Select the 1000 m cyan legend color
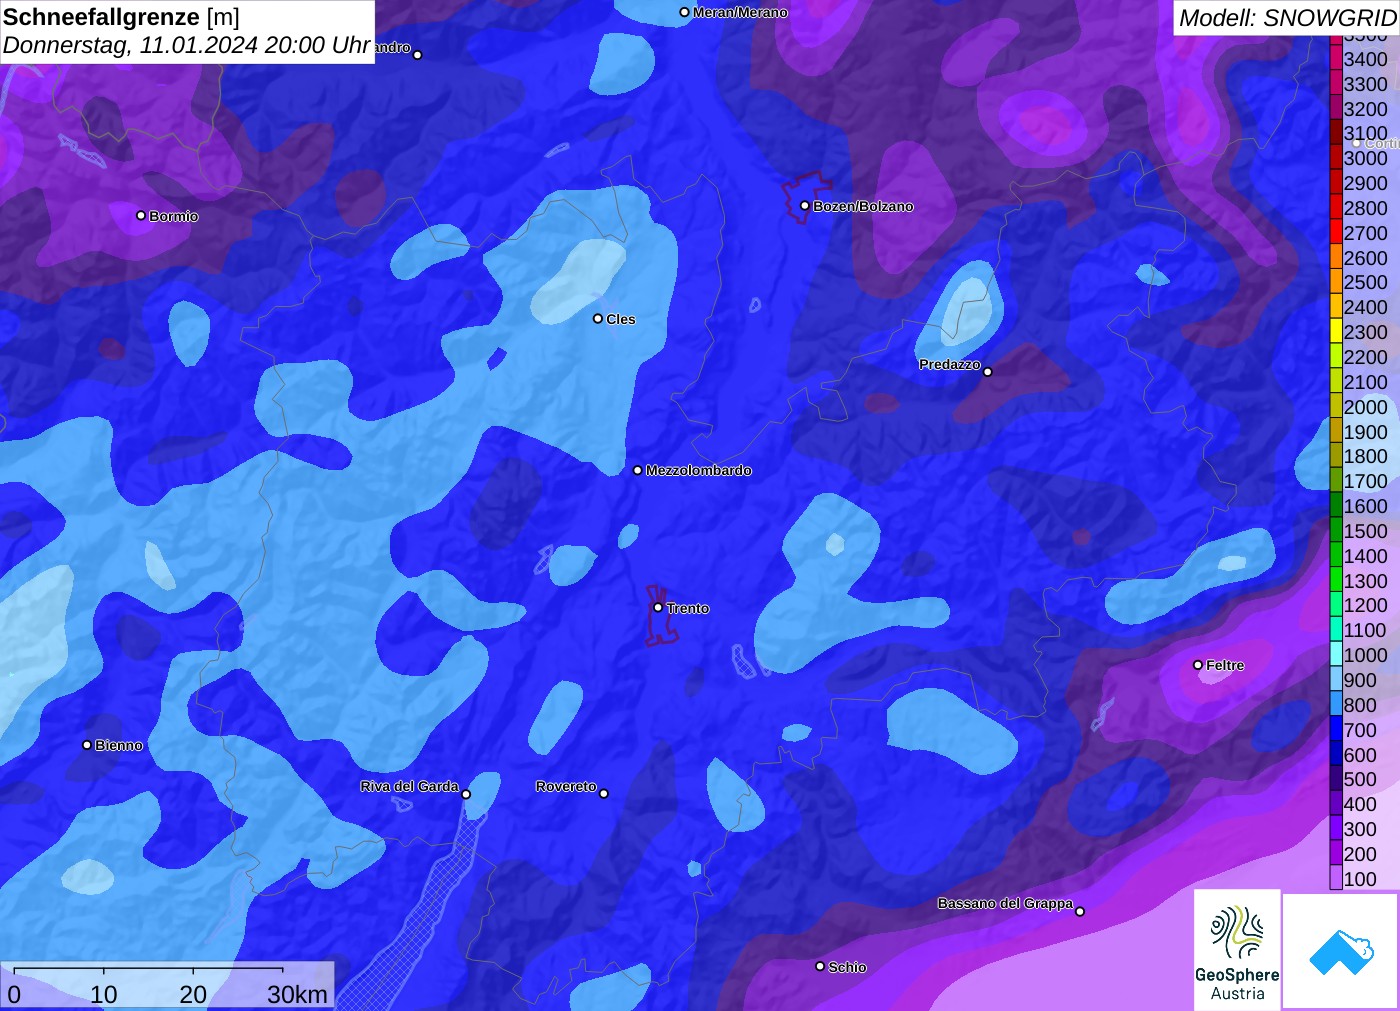 tap(1336, 655)
